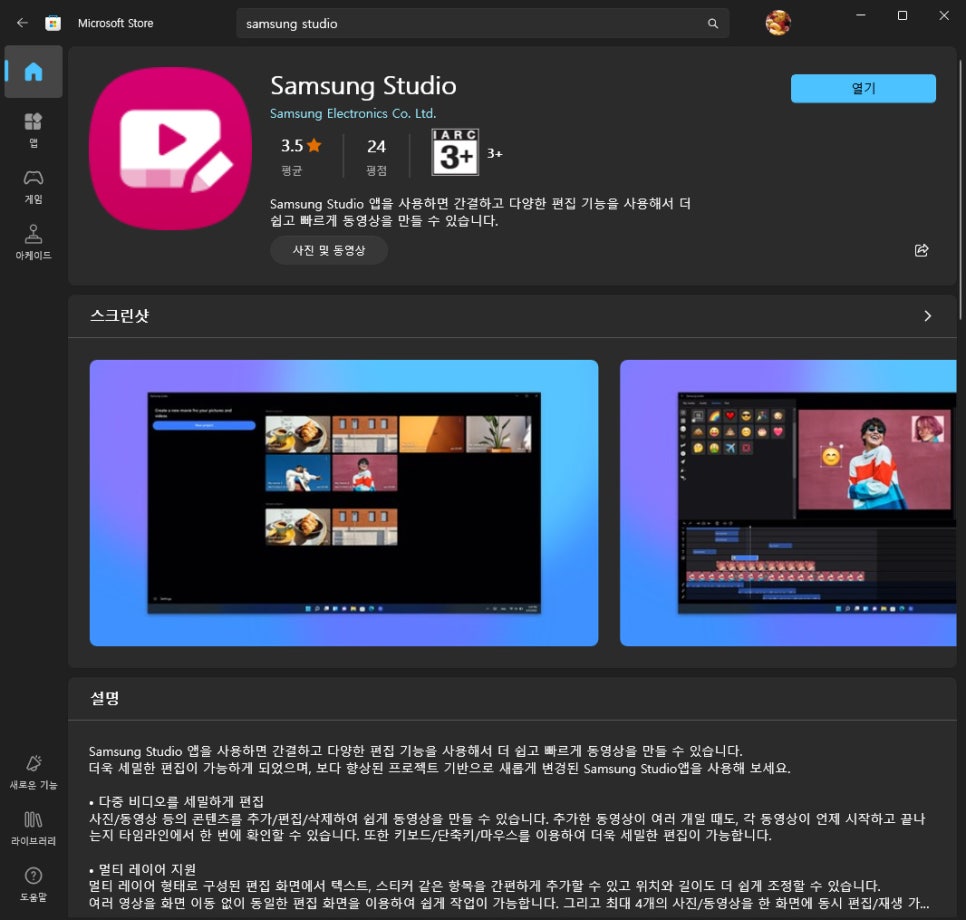Viewport: 966px width, 920px height.
Task: Open the second screenshot showing video editor
Action: pos(788,503)
